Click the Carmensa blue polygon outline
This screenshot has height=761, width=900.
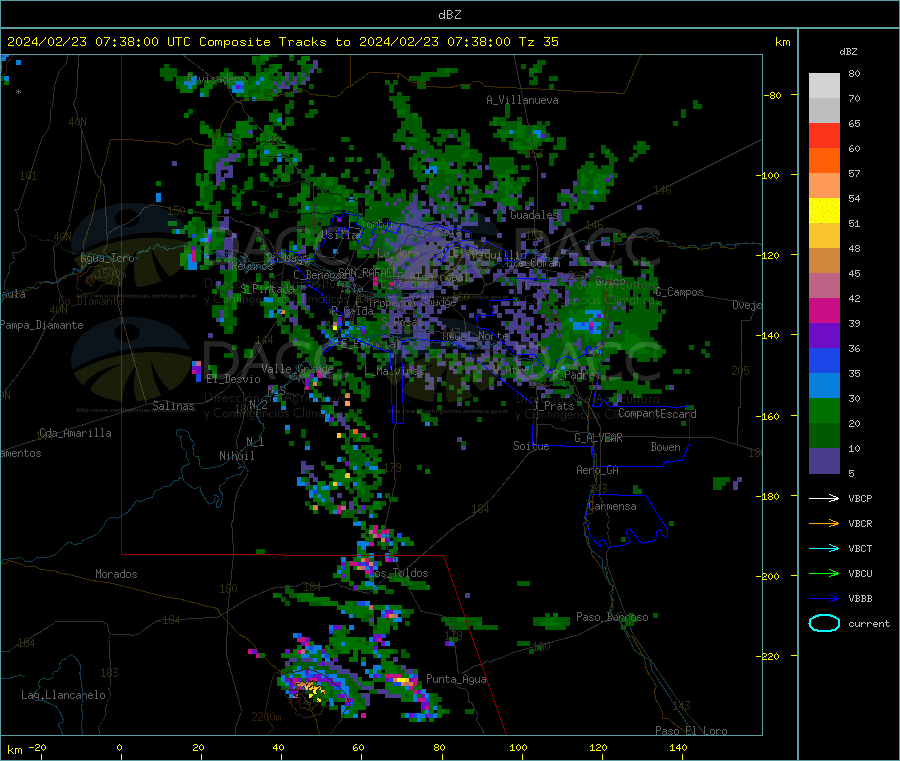[x=626, y=521]
